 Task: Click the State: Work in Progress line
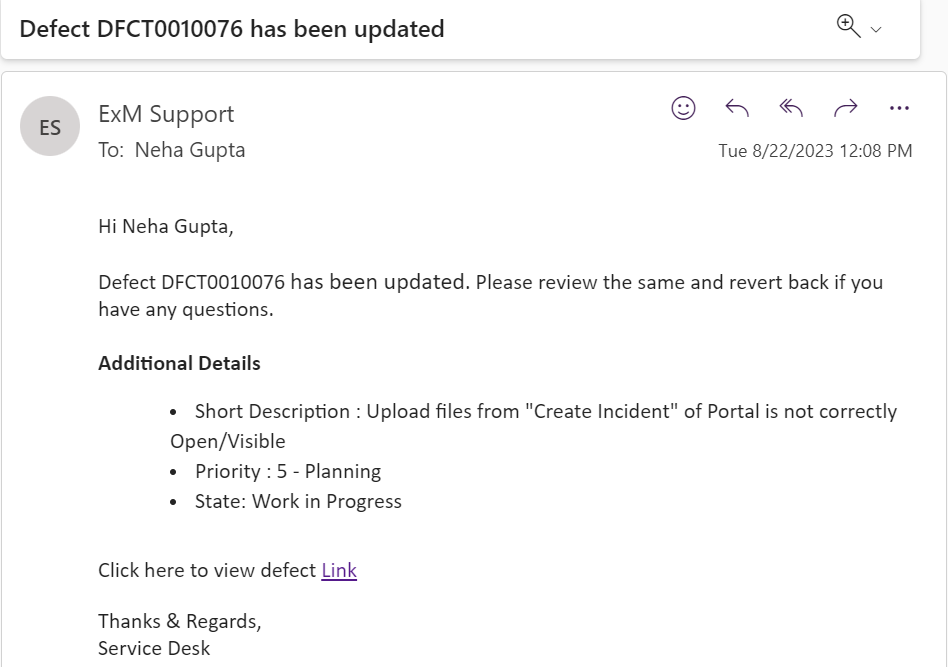pos(298,501)
